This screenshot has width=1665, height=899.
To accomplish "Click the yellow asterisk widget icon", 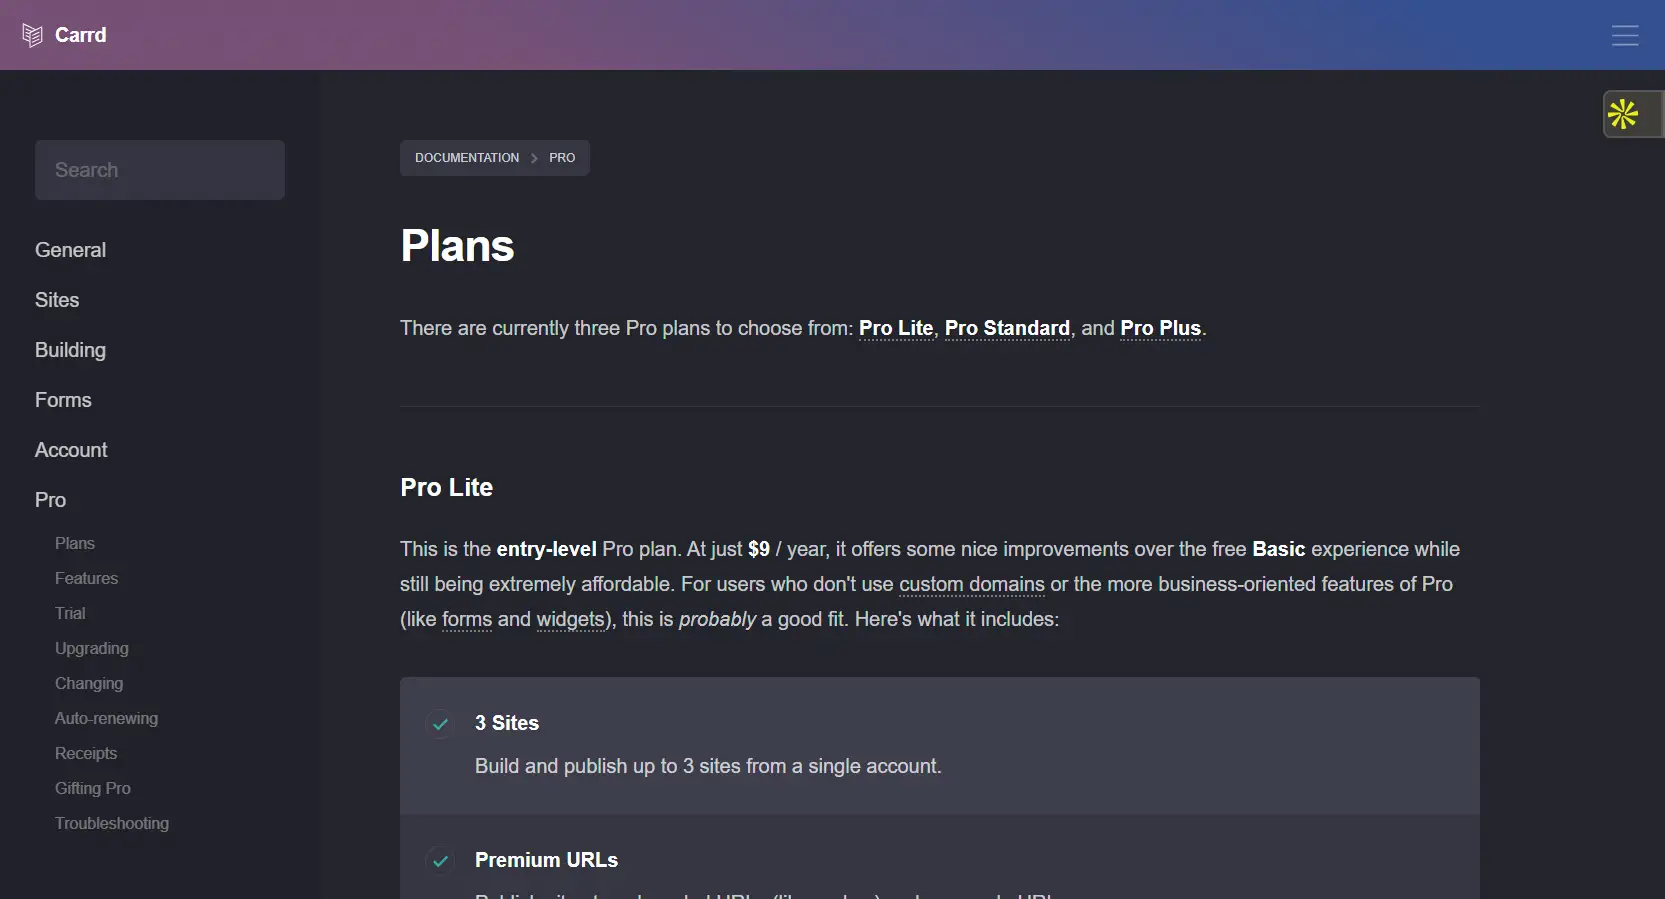I will 1623,114.
